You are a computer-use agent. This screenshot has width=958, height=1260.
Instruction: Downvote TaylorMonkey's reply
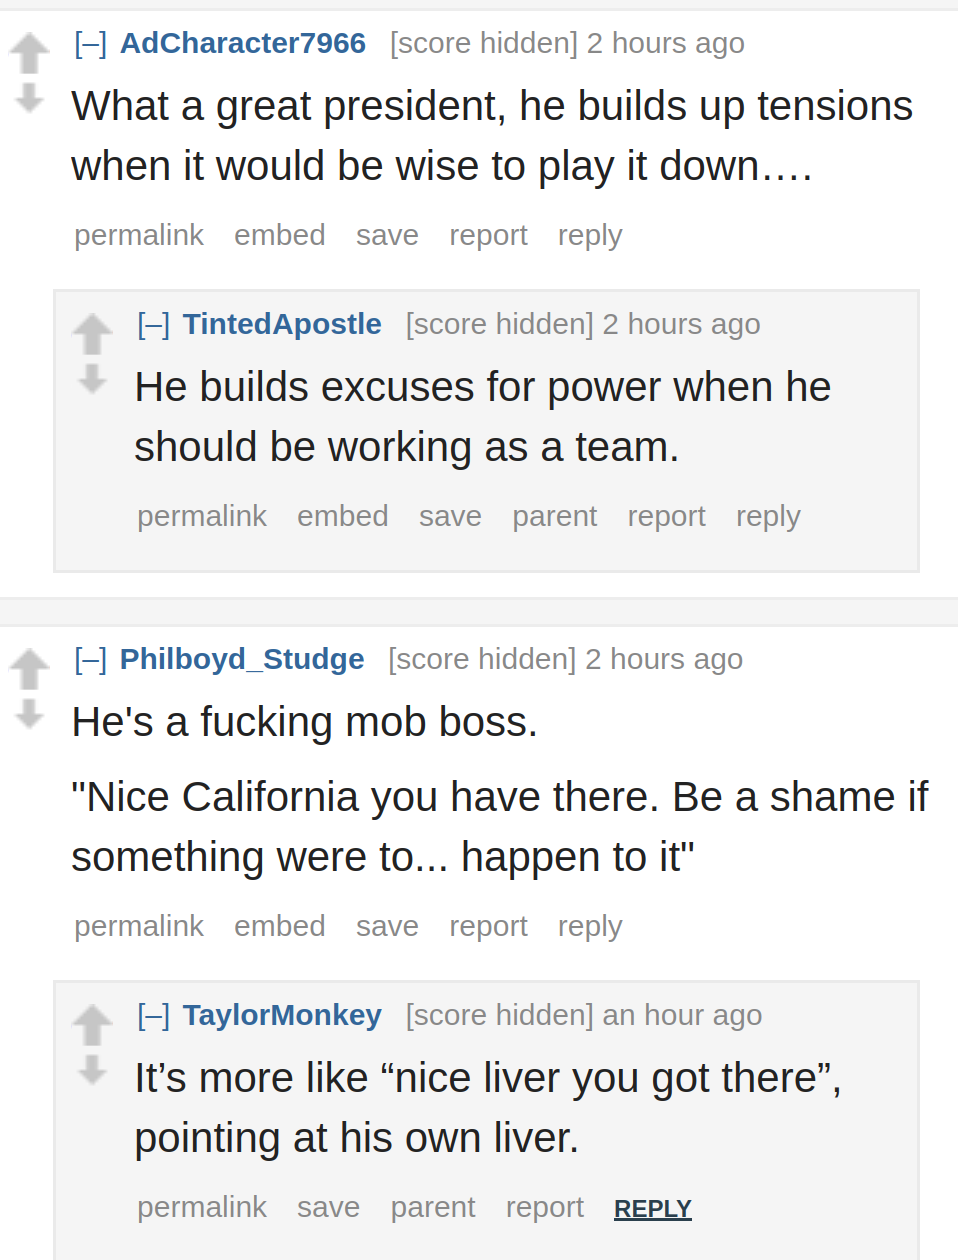point(93,1070)
